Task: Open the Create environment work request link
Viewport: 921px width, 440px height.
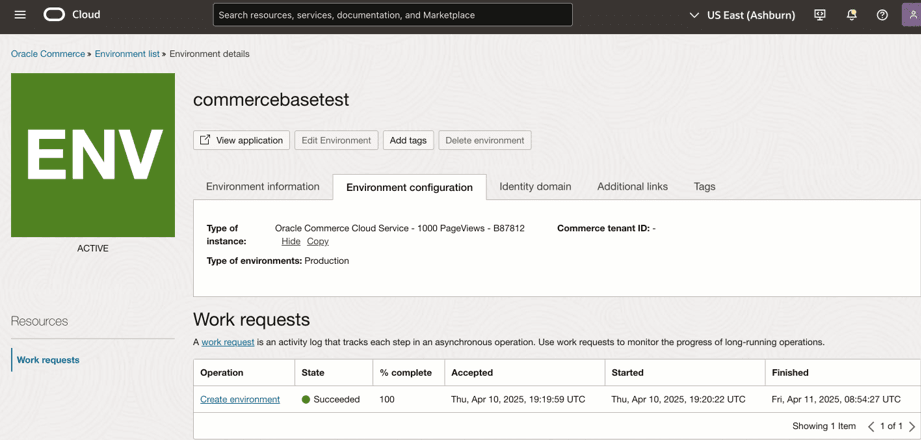Action: point(240,399)
